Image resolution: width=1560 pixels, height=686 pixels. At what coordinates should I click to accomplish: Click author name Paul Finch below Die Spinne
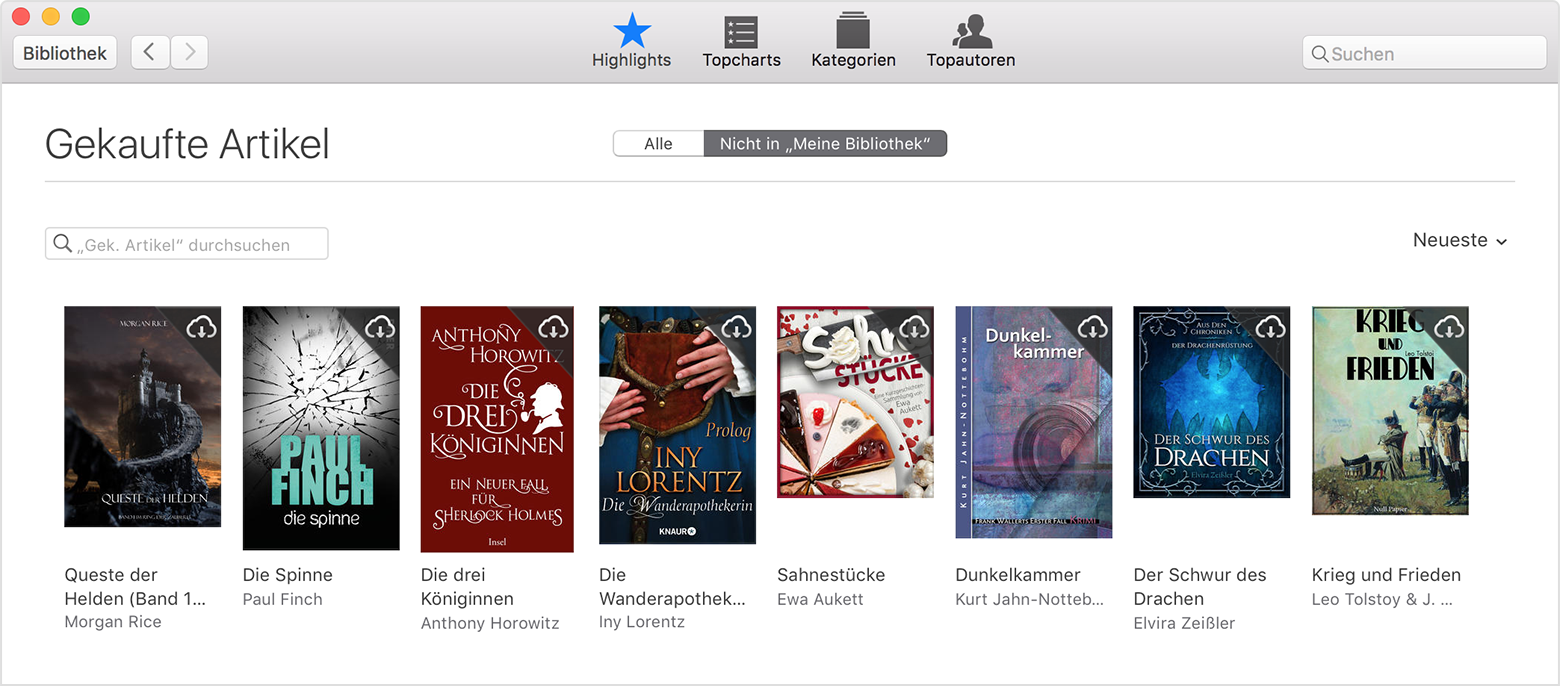283,599
